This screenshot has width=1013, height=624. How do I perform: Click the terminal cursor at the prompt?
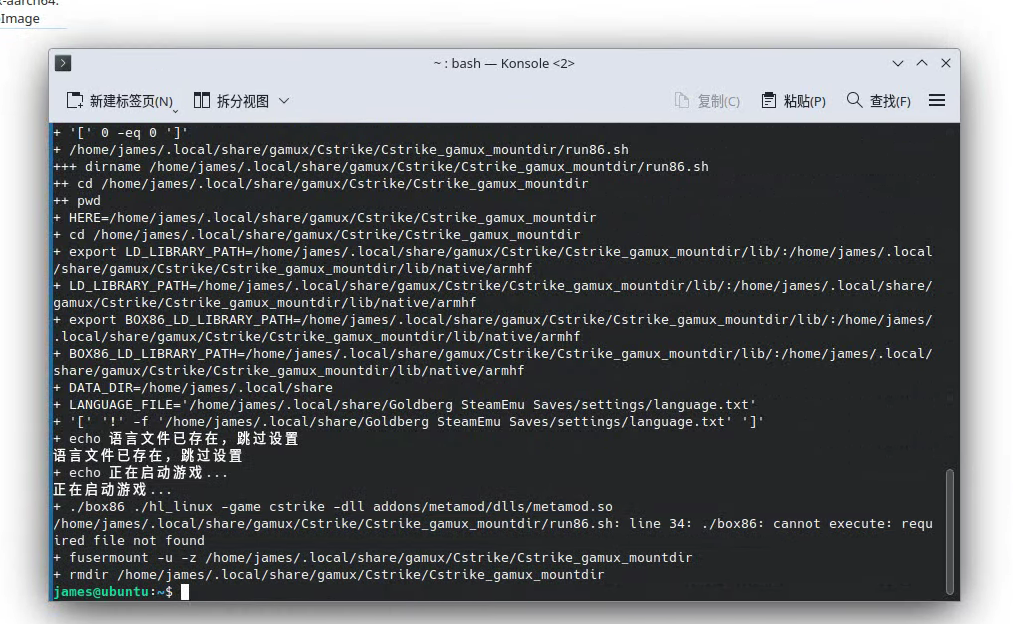[185, 592]
